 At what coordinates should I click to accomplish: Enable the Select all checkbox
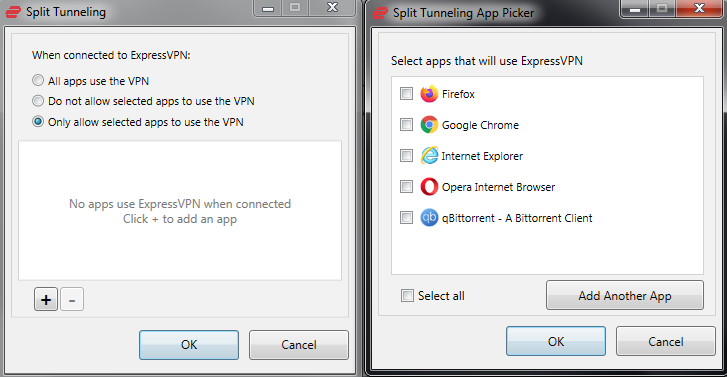pyautogui.click(x=407, y=295)
